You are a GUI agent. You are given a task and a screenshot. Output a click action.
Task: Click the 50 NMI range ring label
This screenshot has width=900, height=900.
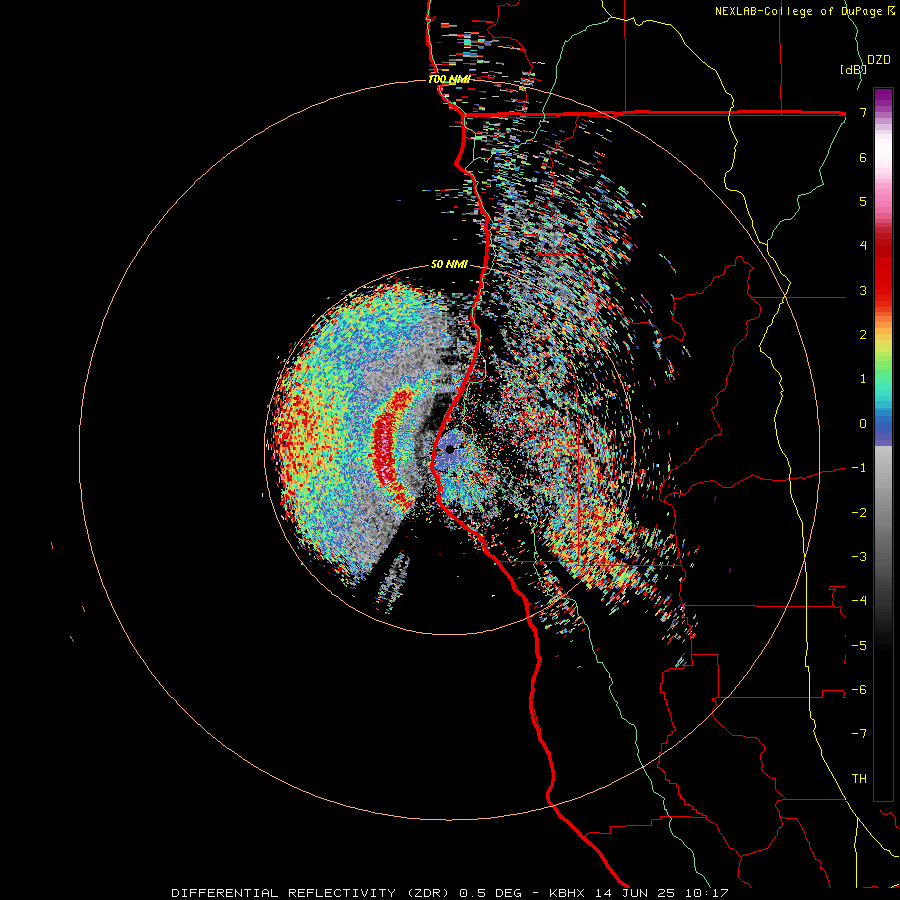449,264
